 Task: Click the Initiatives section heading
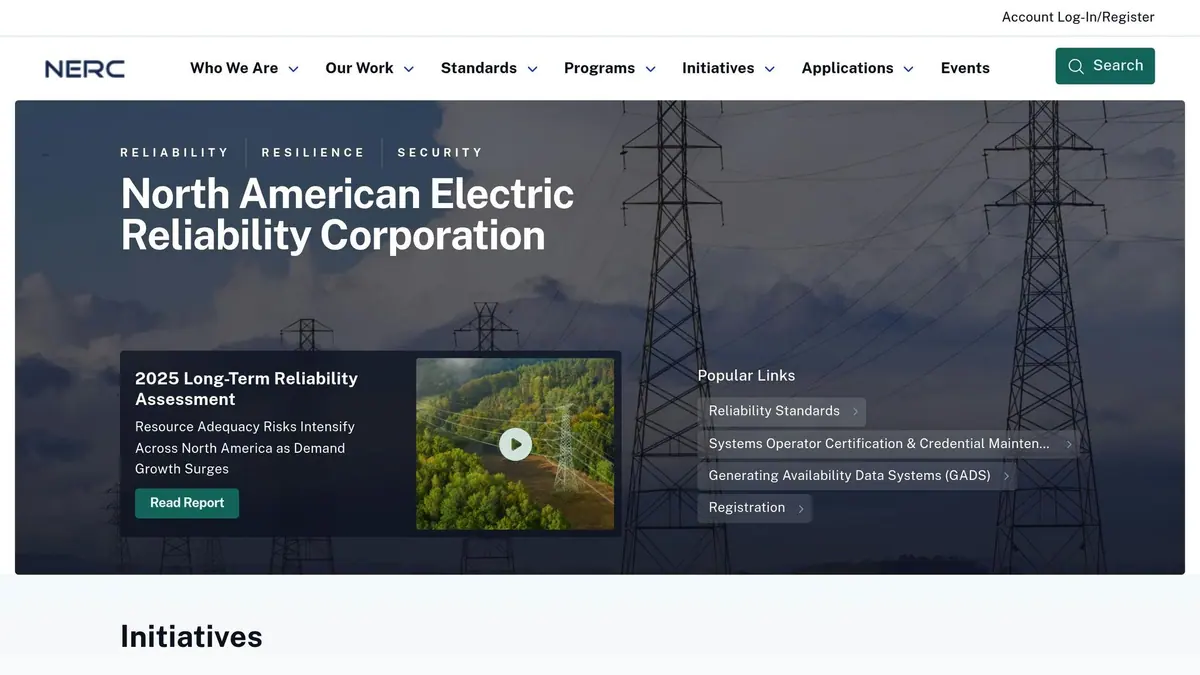tap(191, 636)
